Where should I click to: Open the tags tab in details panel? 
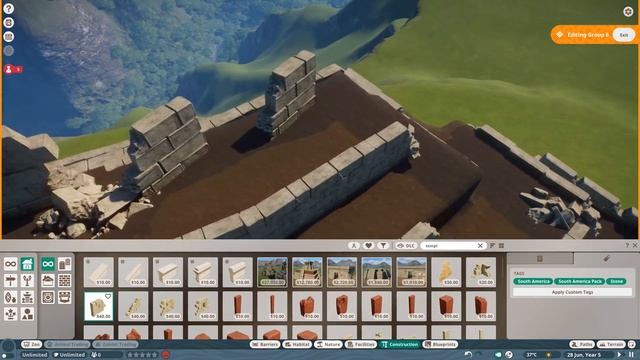(x=607, y=258)
